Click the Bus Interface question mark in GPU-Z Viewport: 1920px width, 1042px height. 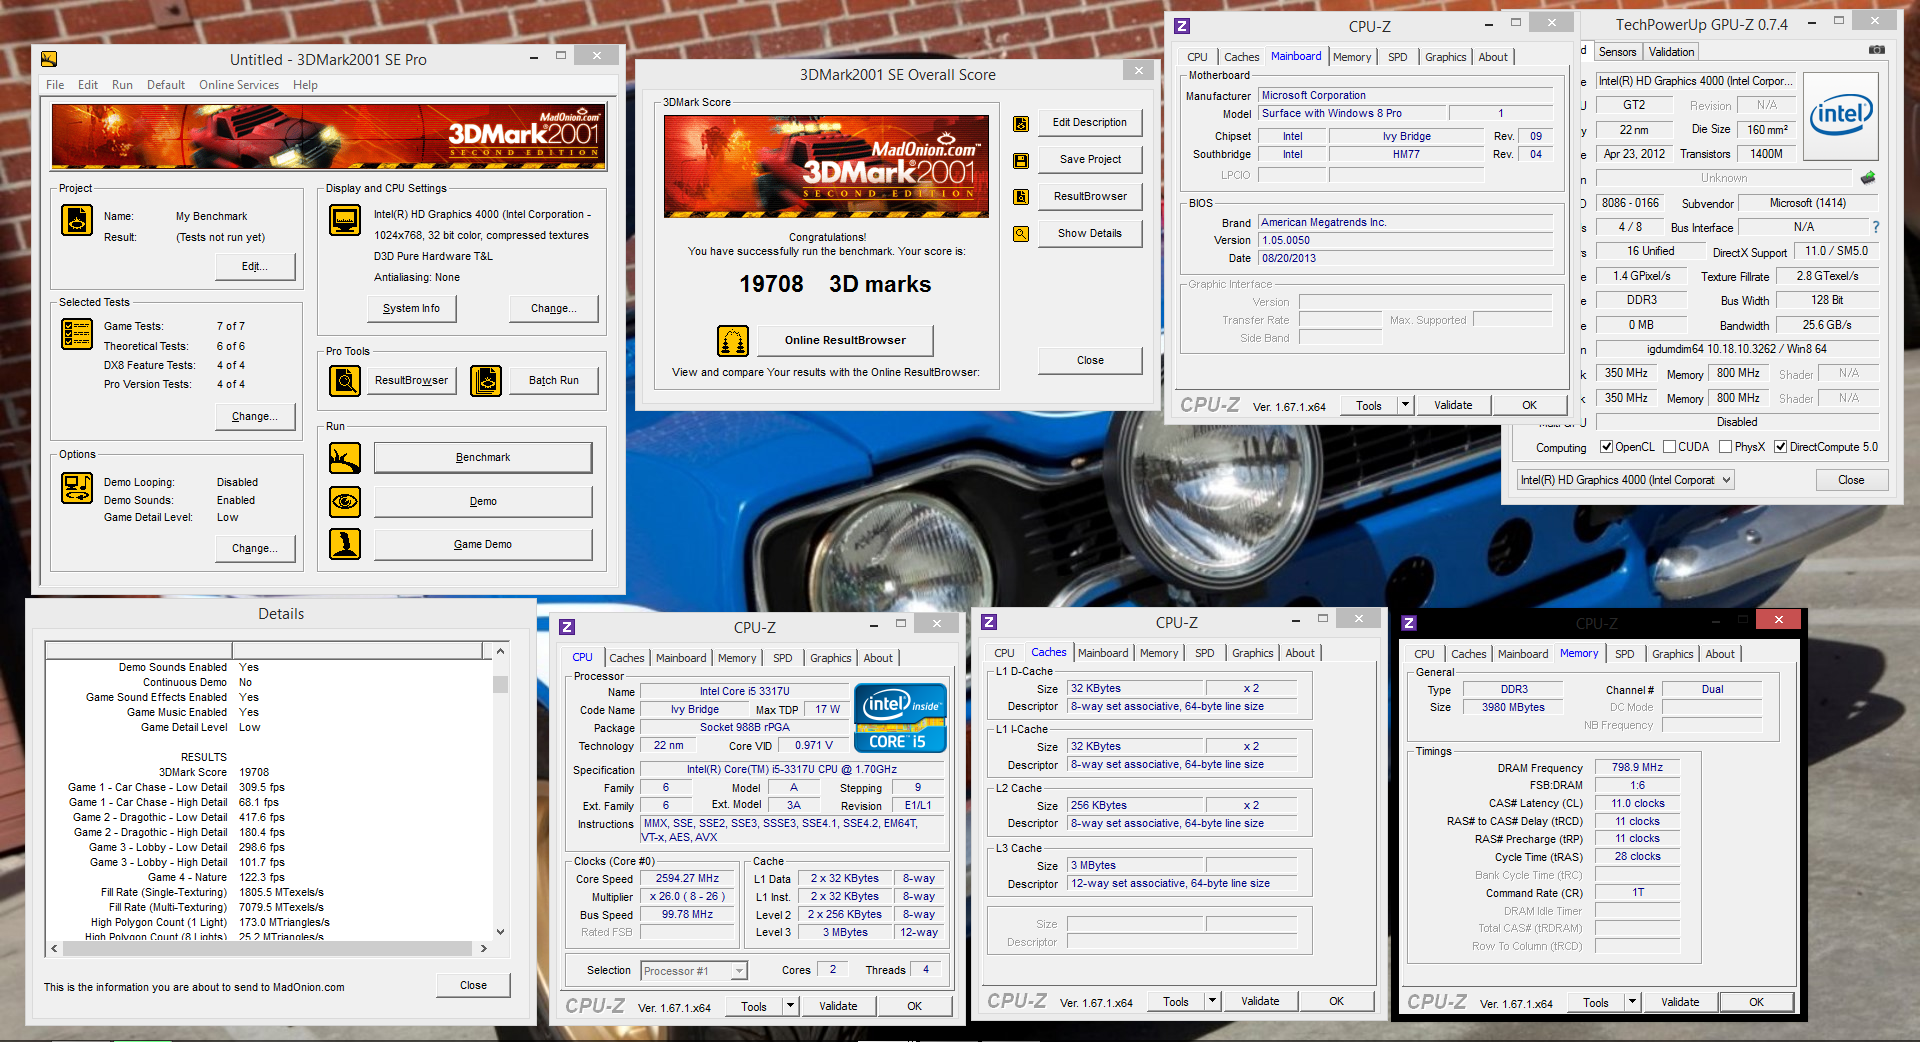(1876, 227)
